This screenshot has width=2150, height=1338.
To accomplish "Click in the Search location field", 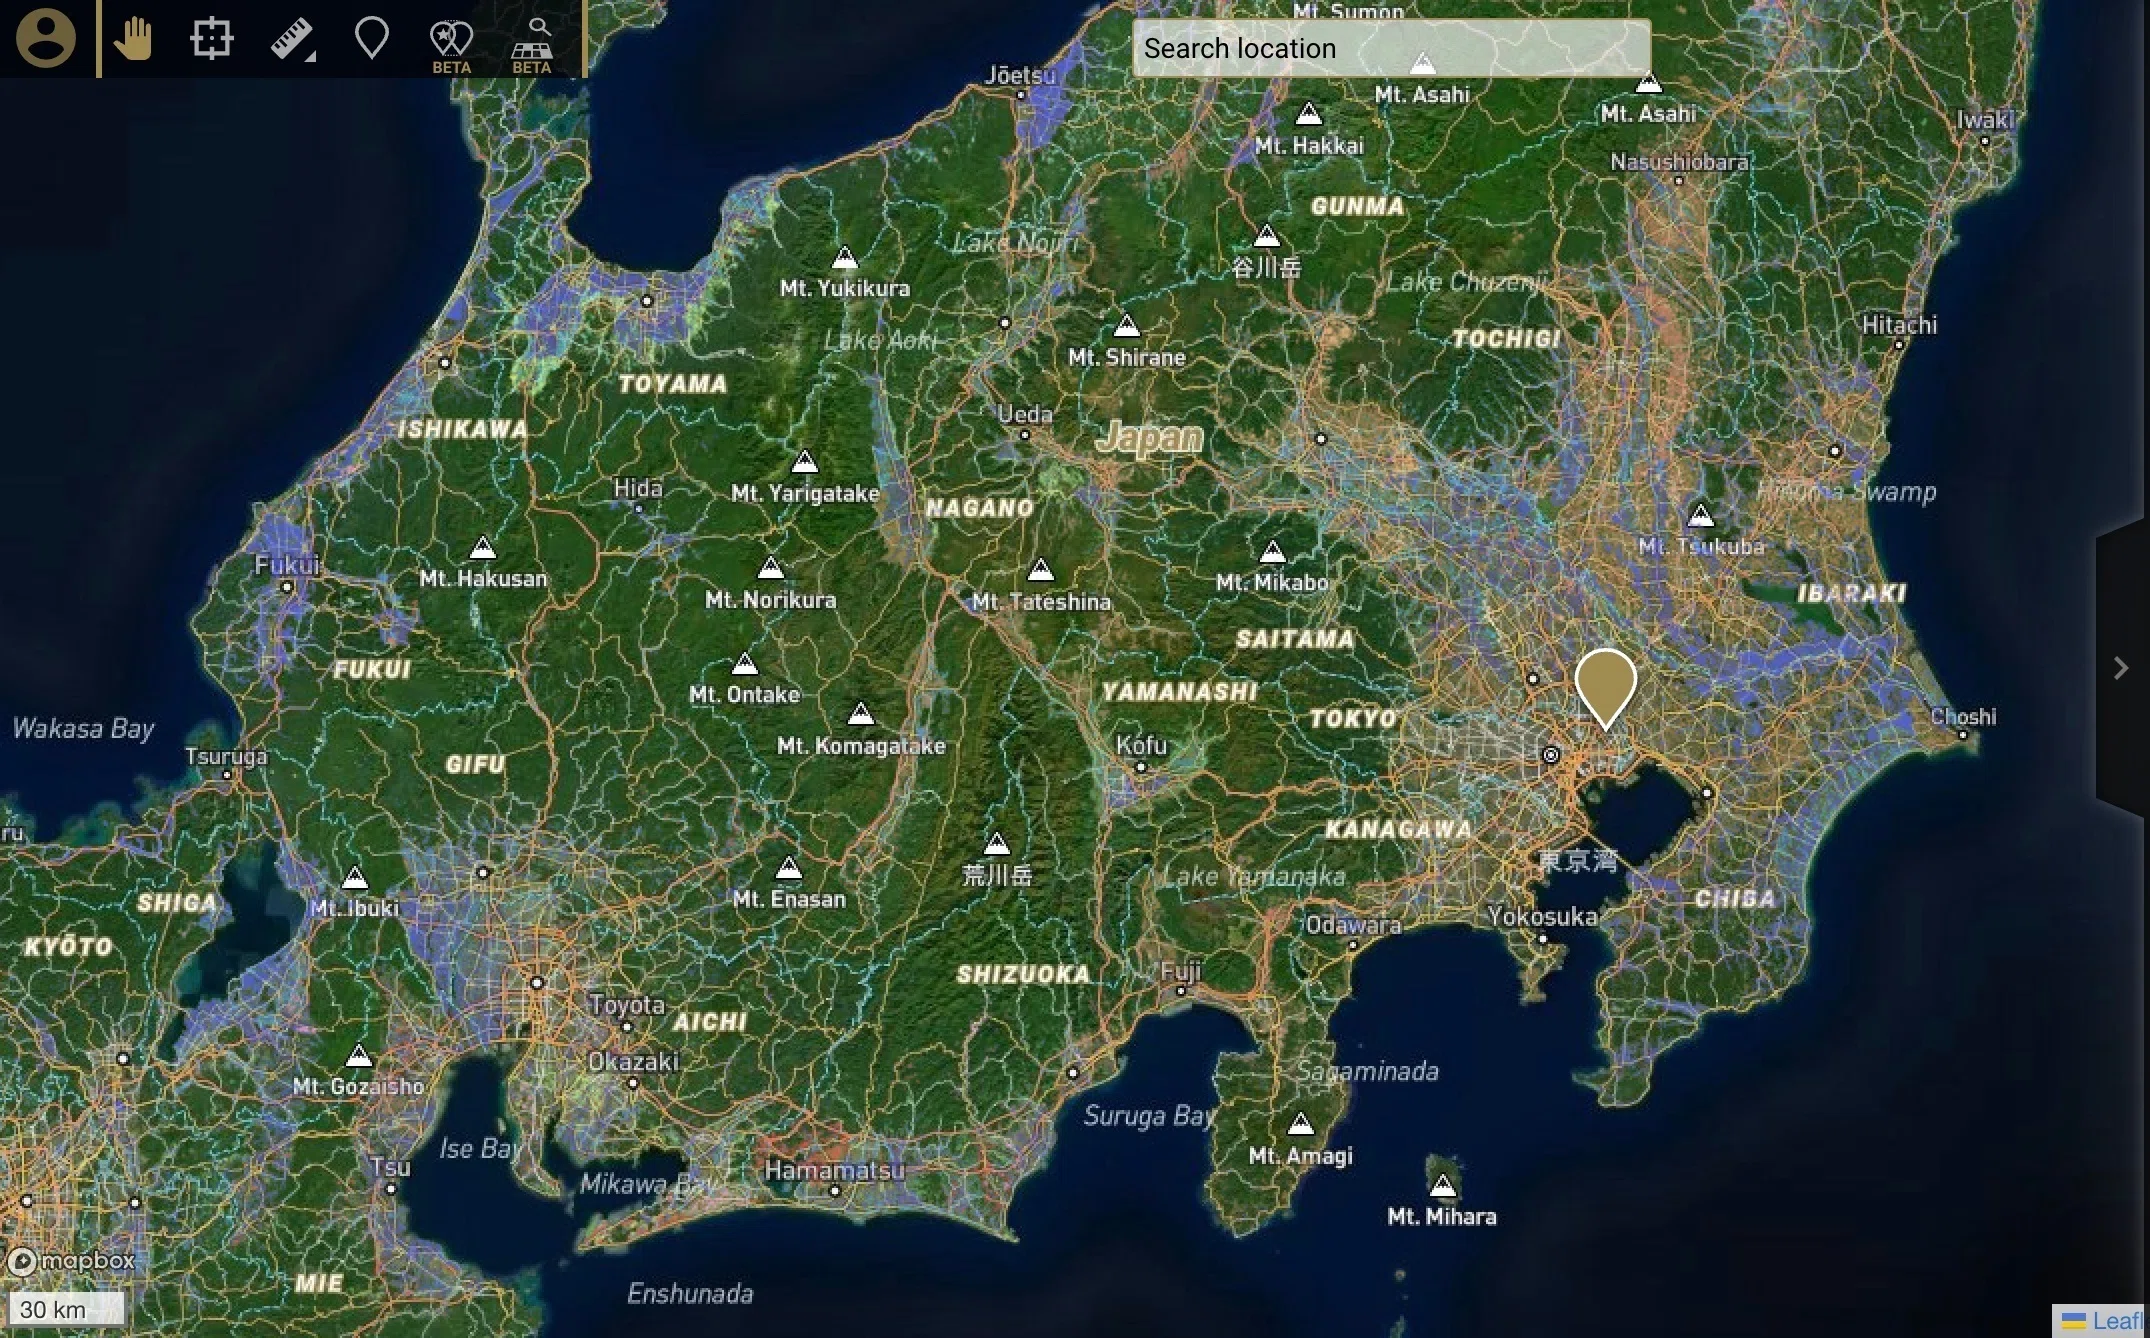I will point(1391,48).
